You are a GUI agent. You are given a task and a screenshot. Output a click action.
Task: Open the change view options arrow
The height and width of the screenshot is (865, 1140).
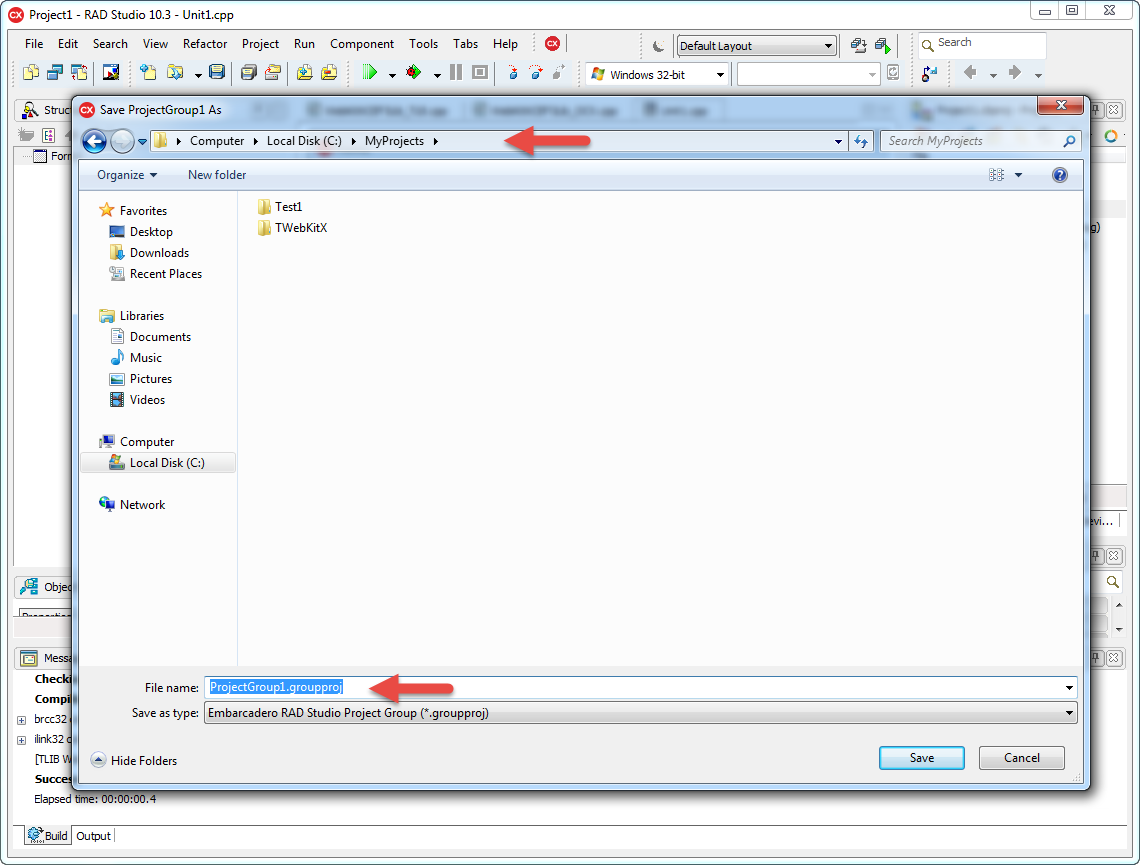(1019, 175)
